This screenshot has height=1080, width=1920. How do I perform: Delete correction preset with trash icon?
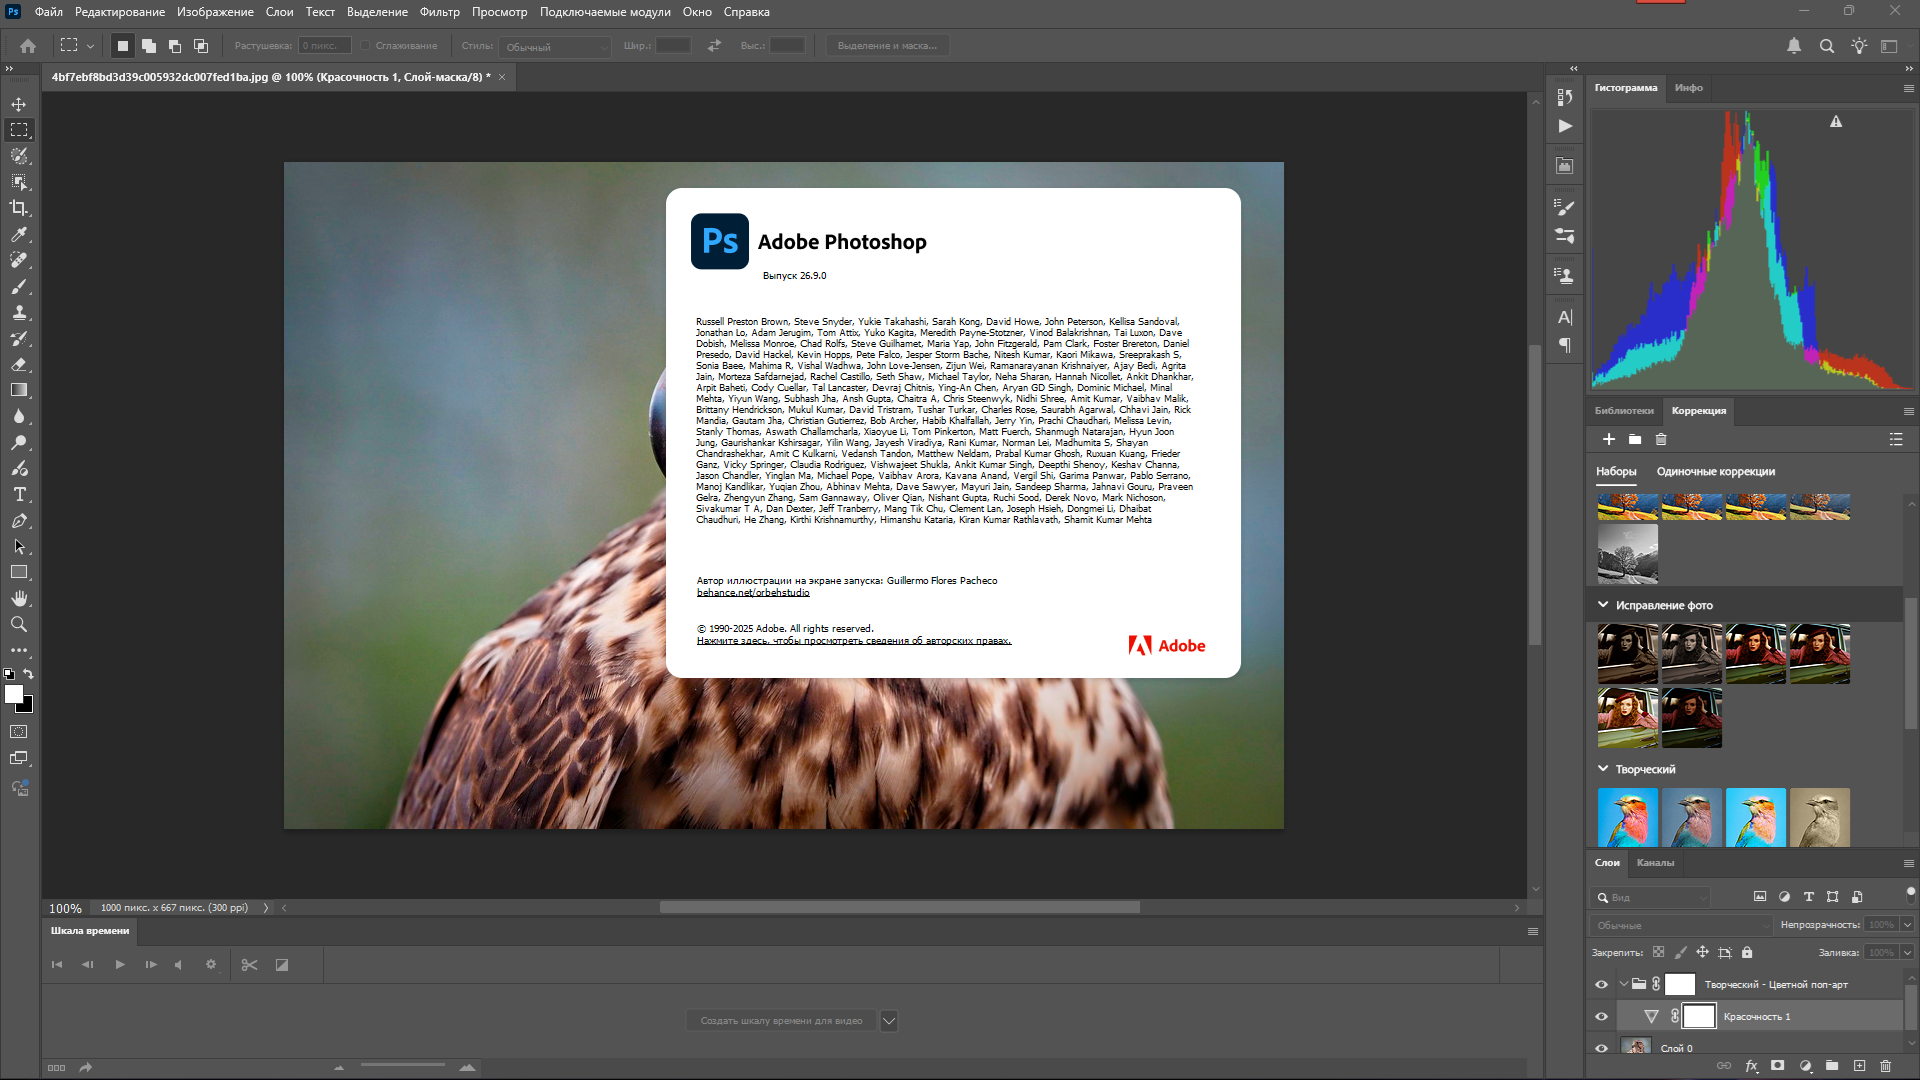click(1661, 440)
